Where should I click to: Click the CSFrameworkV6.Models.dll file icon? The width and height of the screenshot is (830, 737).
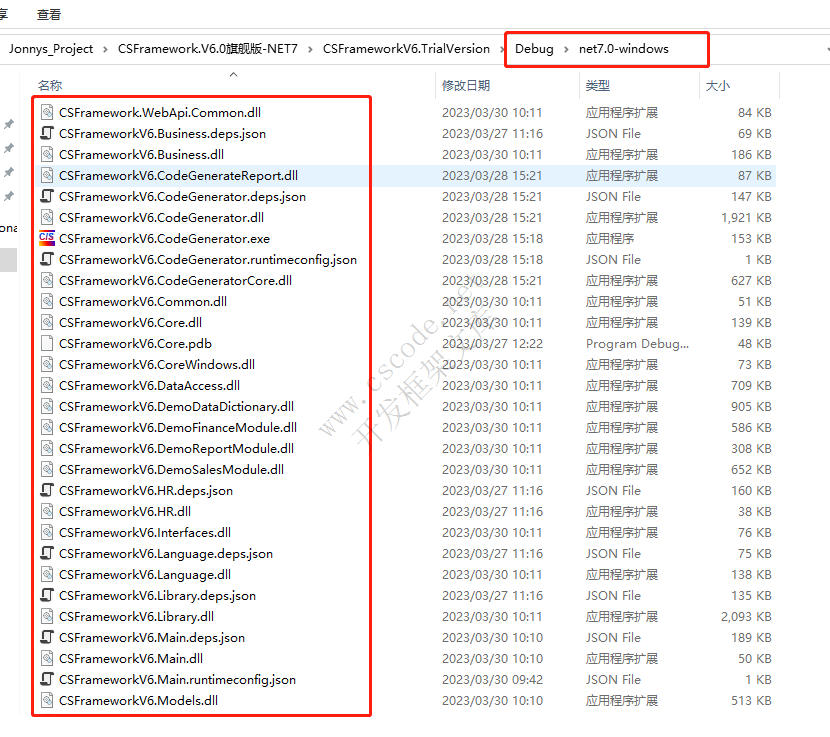(x=47, y=700)
